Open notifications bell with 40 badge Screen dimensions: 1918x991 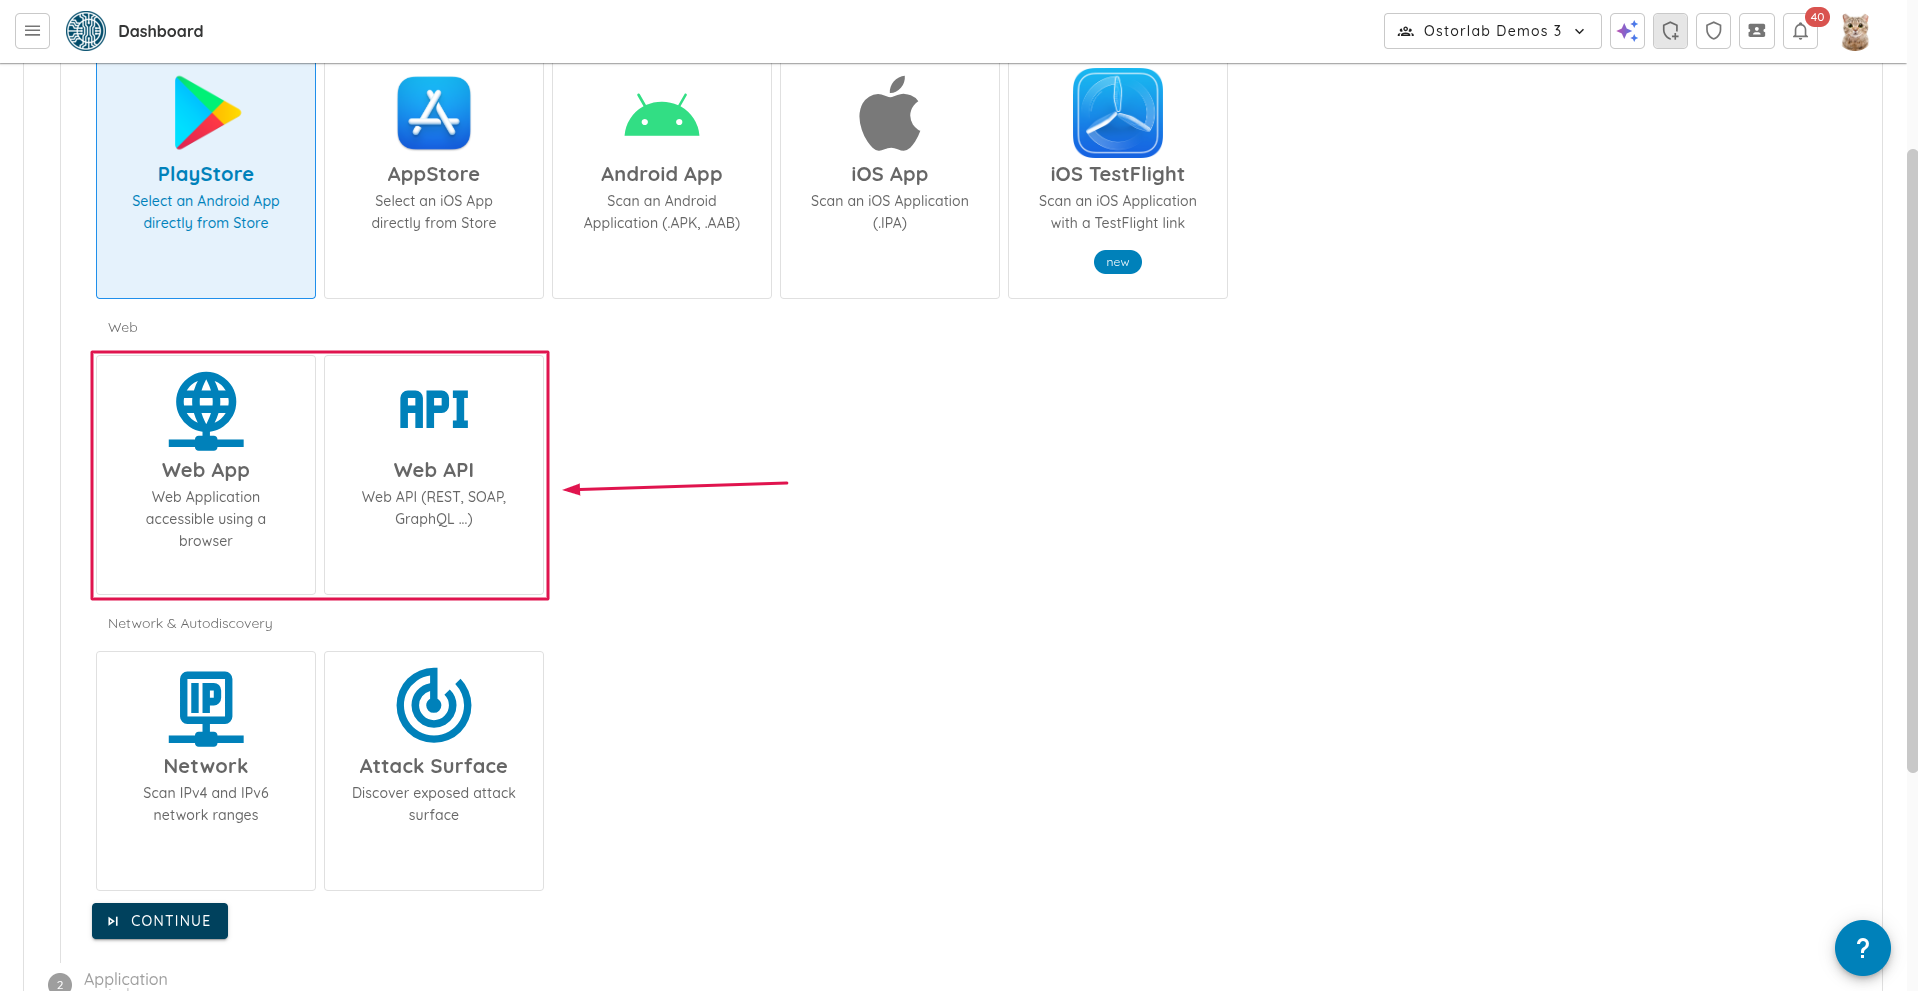pyautogui.click(x=1800, y=31)
